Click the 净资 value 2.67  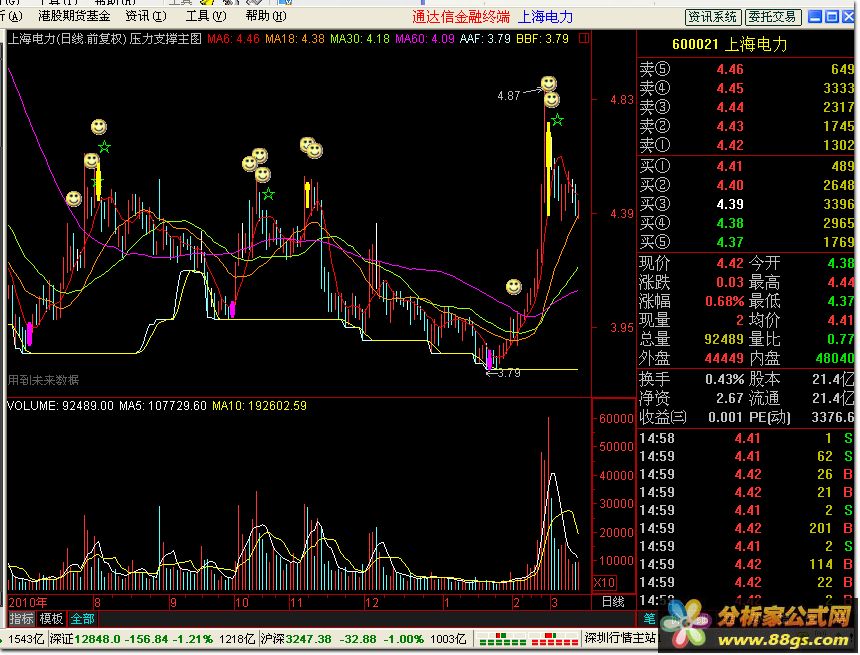[x=730, y=398]
